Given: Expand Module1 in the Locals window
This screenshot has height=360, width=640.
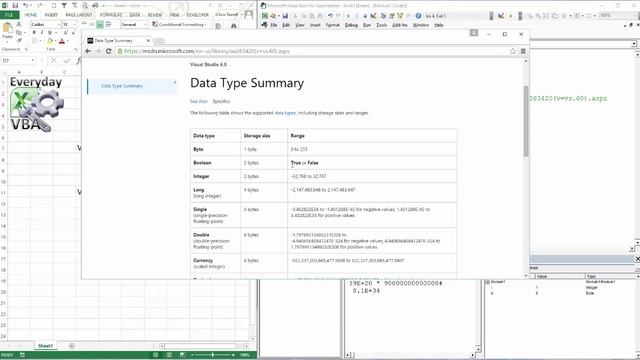Looking at the screenshot, I should point(487,282).
